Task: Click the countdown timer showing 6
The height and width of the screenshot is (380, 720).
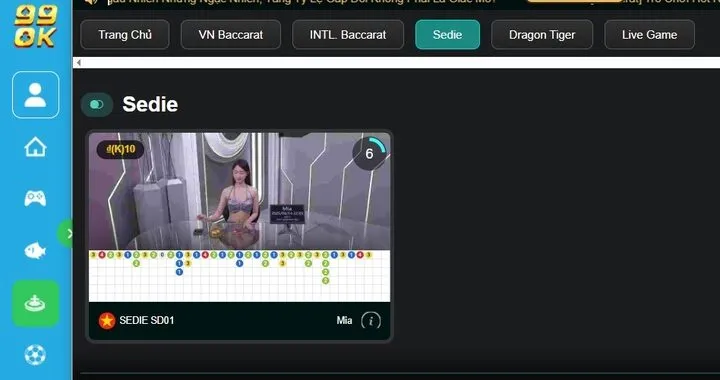Action: 369,153
